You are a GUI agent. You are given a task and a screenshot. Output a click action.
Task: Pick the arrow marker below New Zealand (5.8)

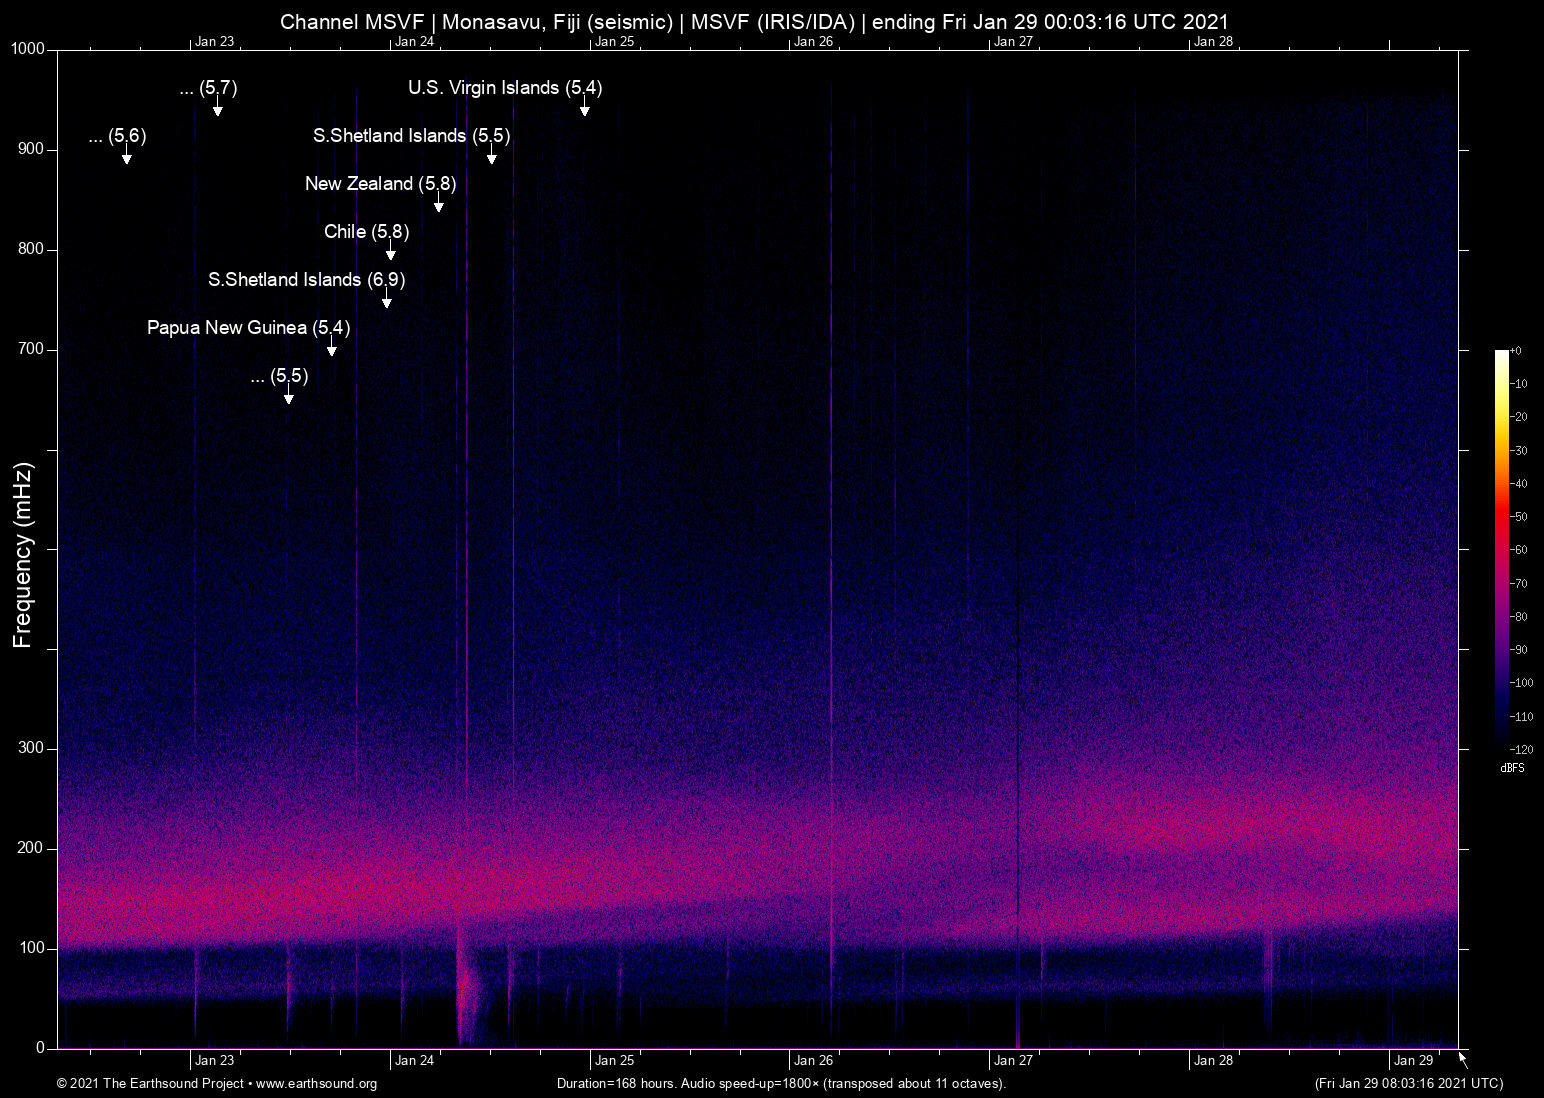coord(438,204)
